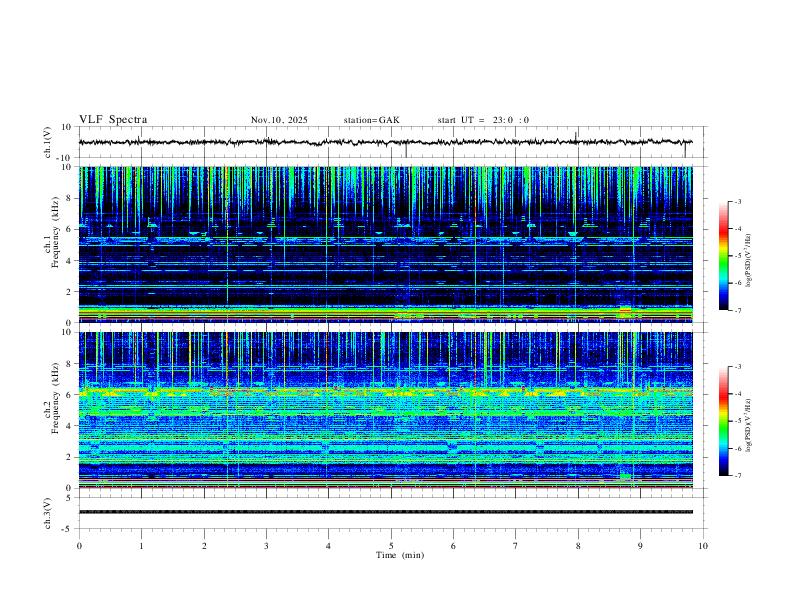Click the 'Time (min)' axis title
The width and height of the screenshot is (792, 612).
400,555
